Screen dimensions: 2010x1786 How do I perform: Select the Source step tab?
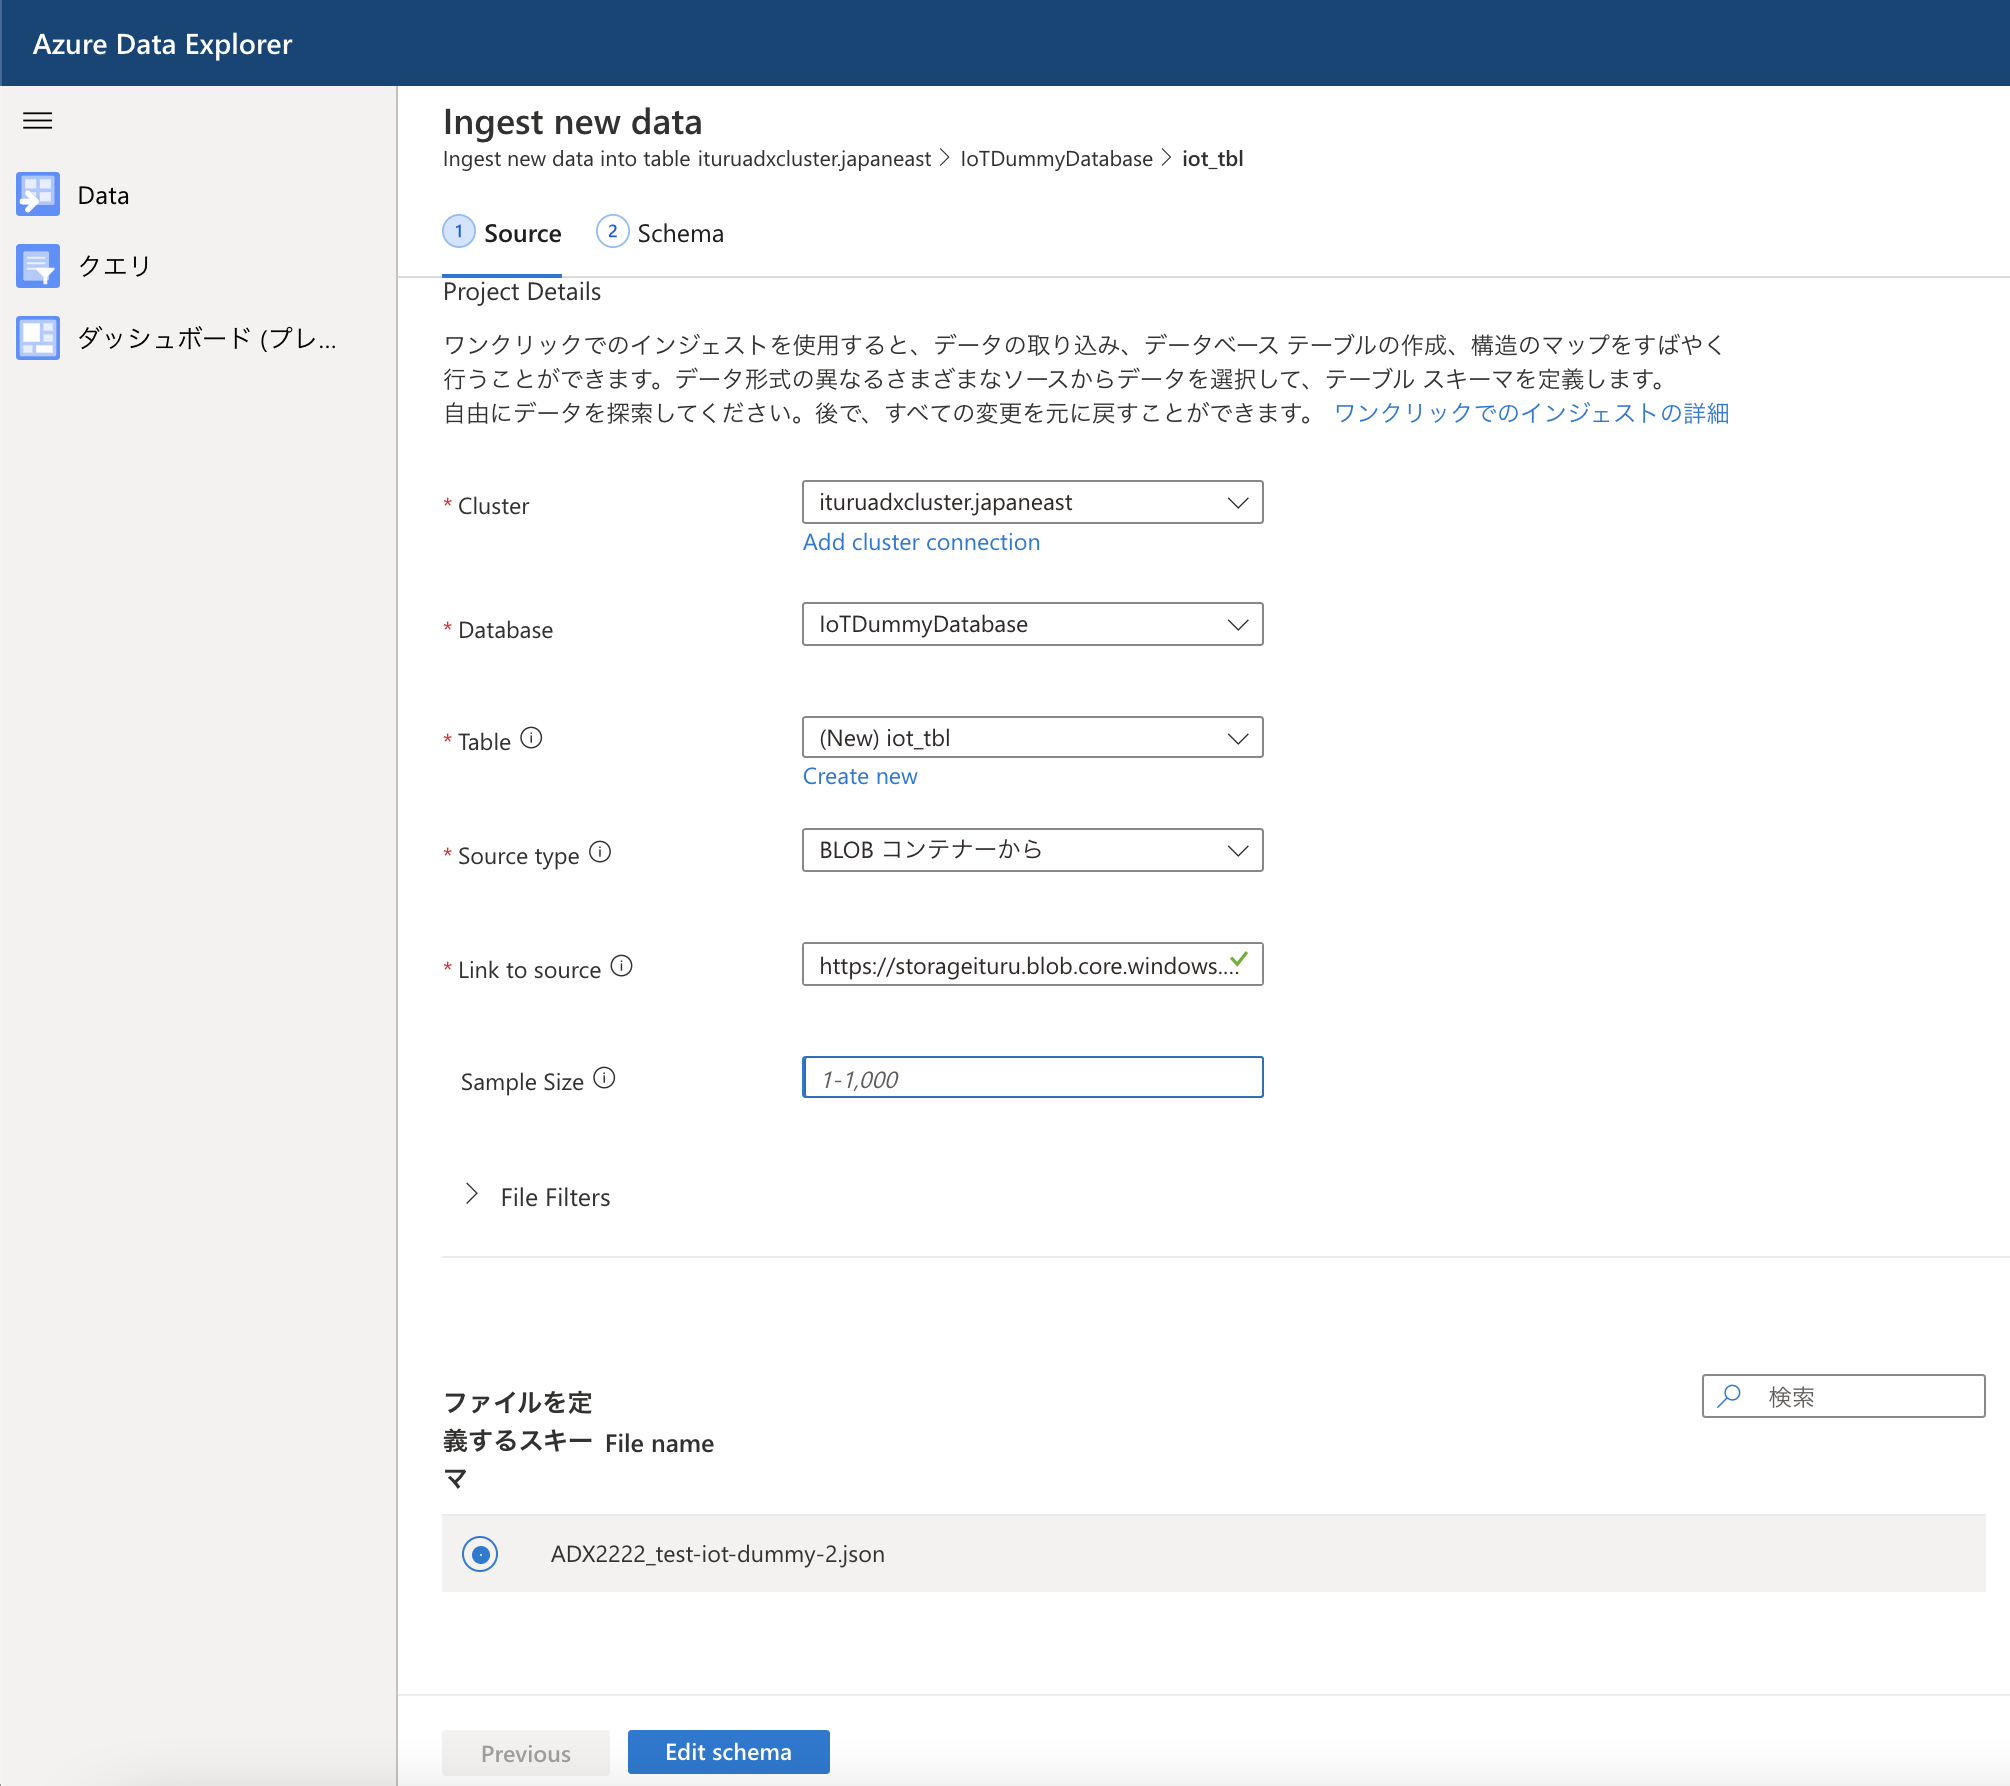pyautogui.click(x=502, y=233)
